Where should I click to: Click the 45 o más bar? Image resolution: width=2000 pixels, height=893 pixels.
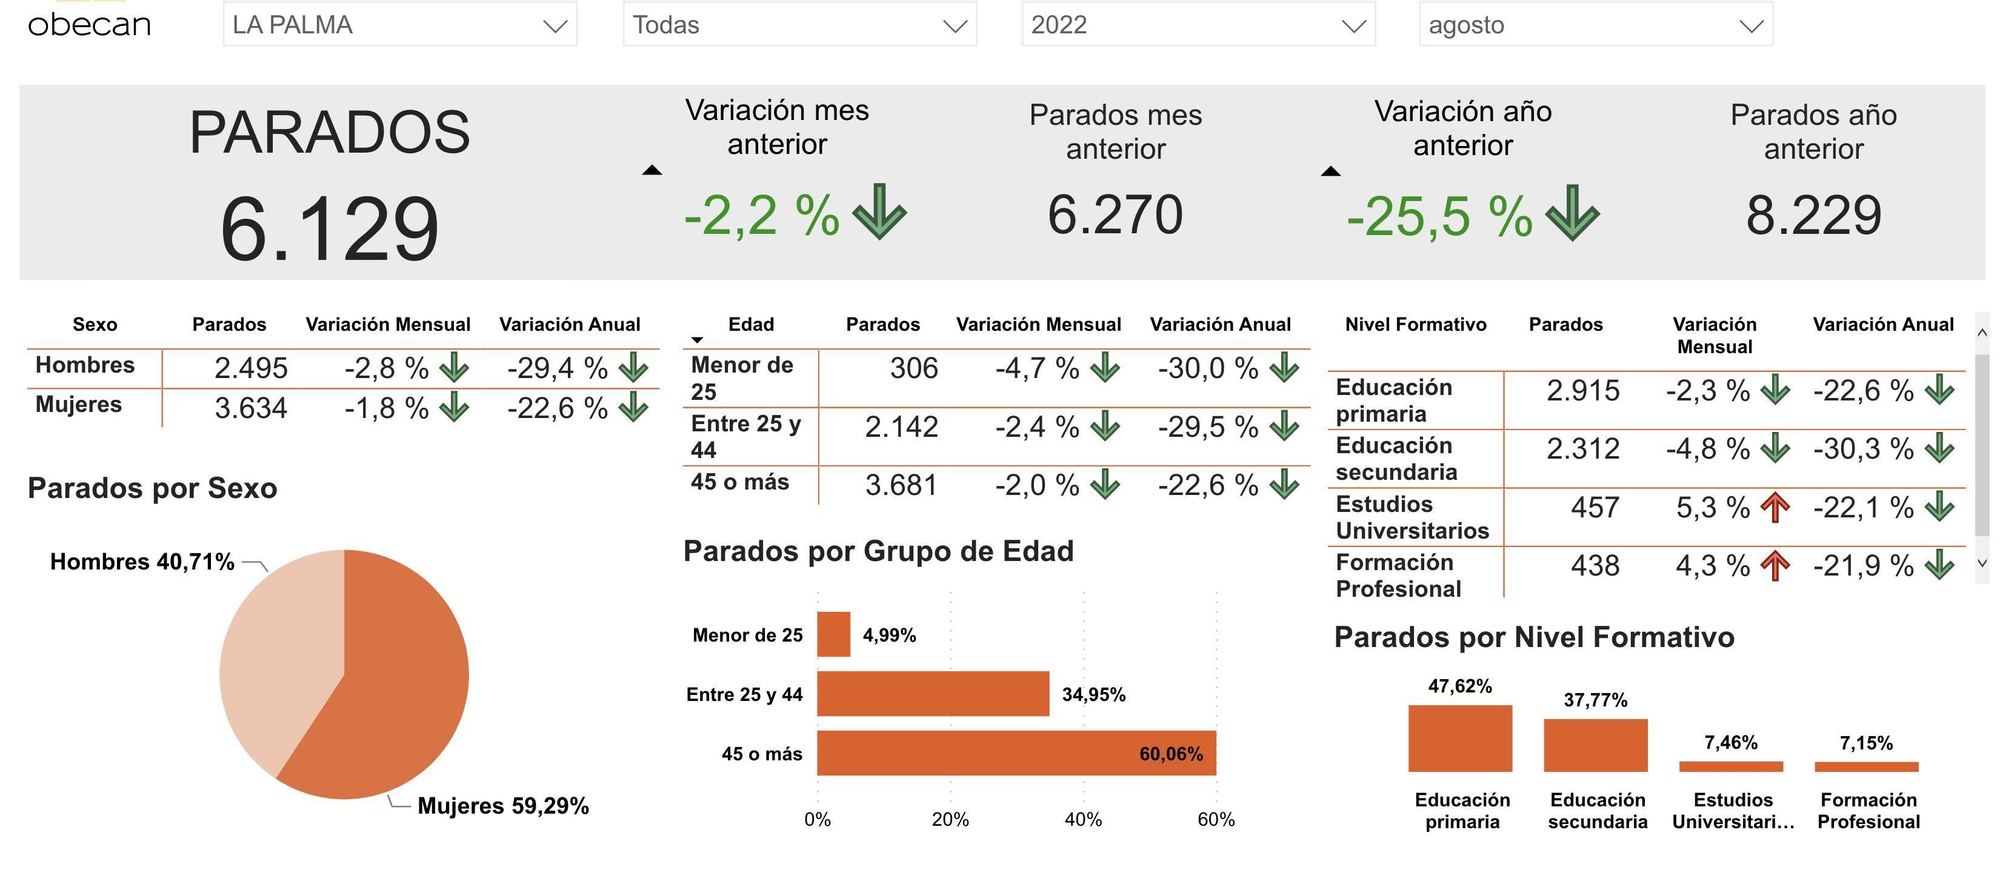point(1016,753)
